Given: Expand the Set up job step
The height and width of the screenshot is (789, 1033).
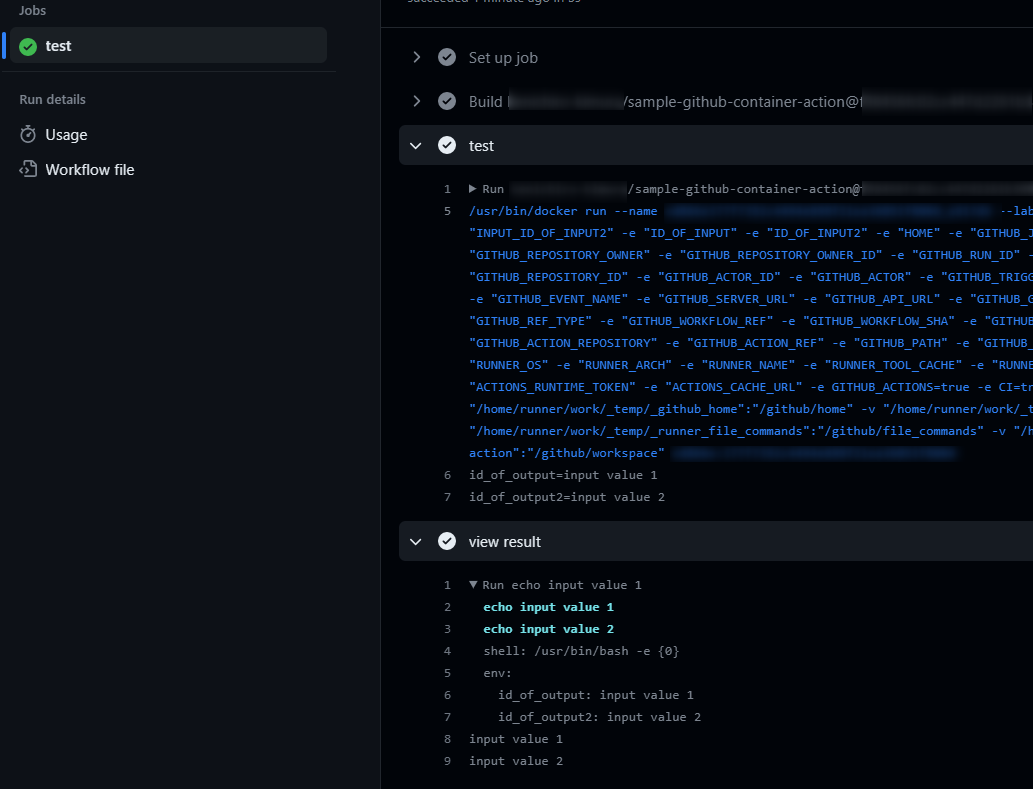Looking at the screenshot, I should 416,57.
